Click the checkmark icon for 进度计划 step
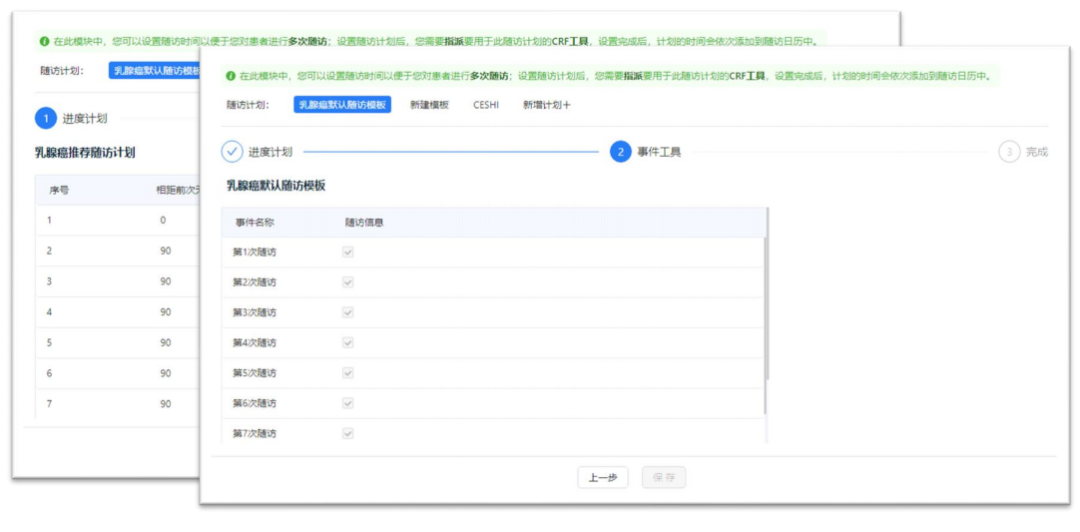The image size is (1080, 532). pyautogui.click(x=232, y=152)
